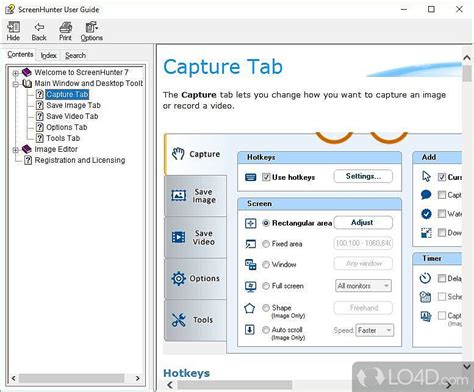
Task: Select the Shape radio button
Action: (266, 308)
